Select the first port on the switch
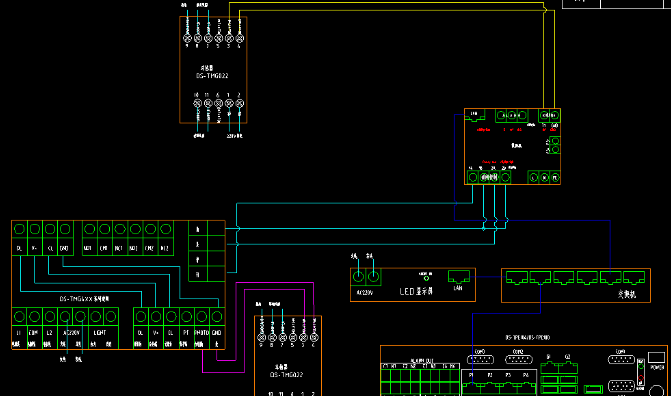Screen dimensions: 671x396 517,278
